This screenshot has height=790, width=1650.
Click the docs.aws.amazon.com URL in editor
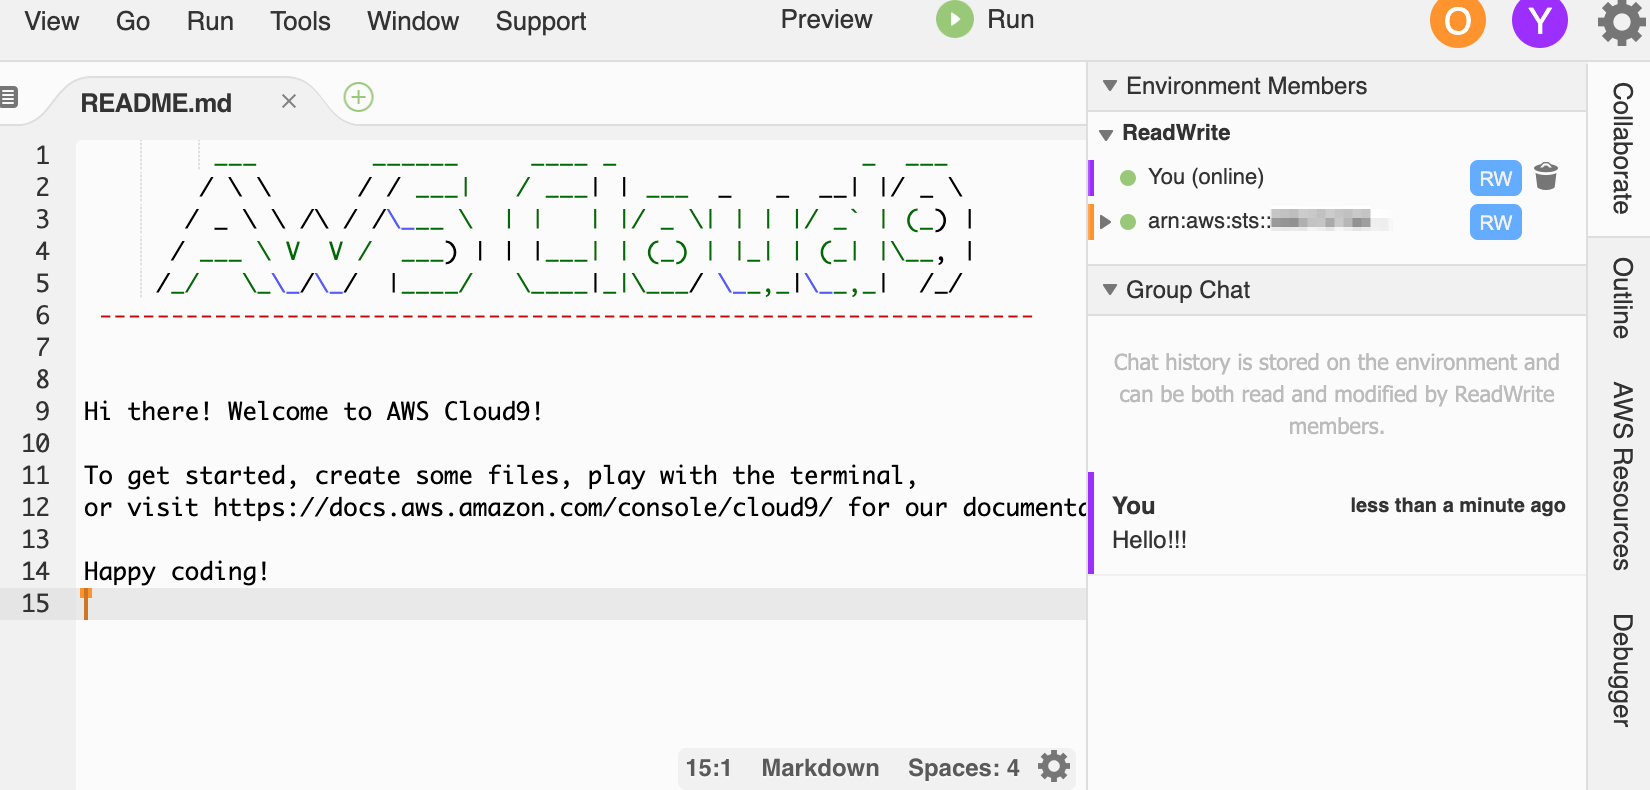pyautogui.click(x=522, y=507)
